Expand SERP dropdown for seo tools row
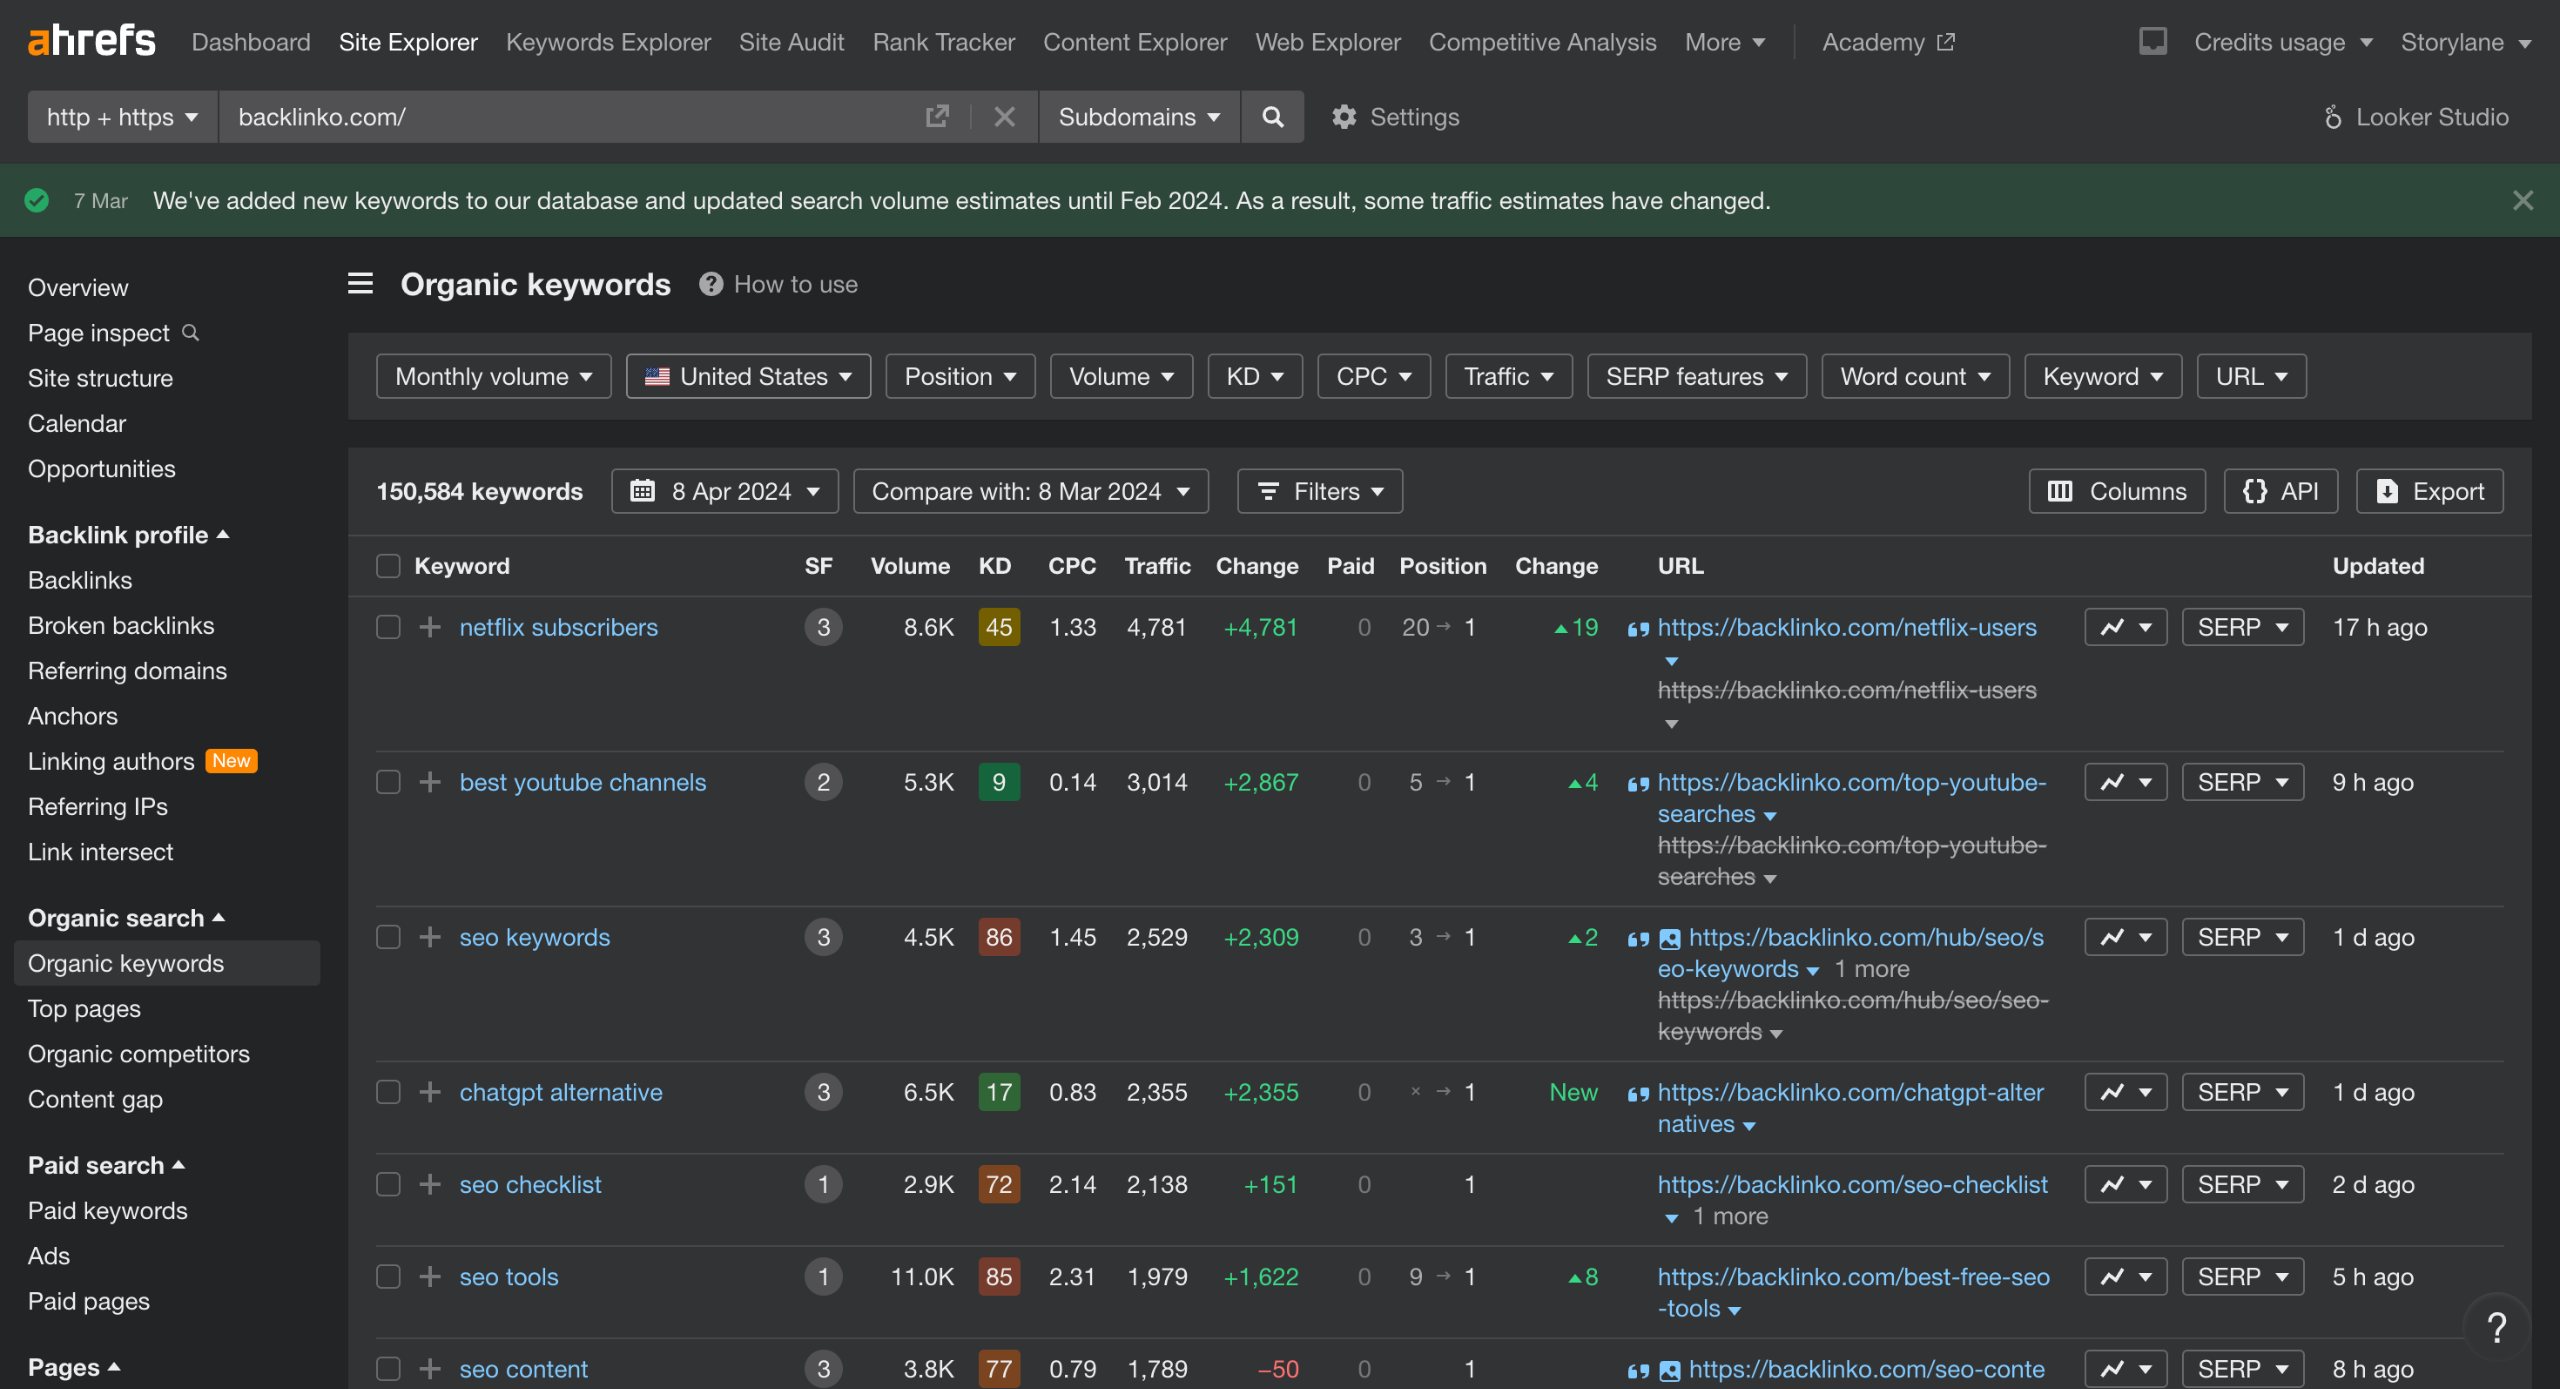This screenshot has width=2560, height=1389. (x=2243, y=1277)
